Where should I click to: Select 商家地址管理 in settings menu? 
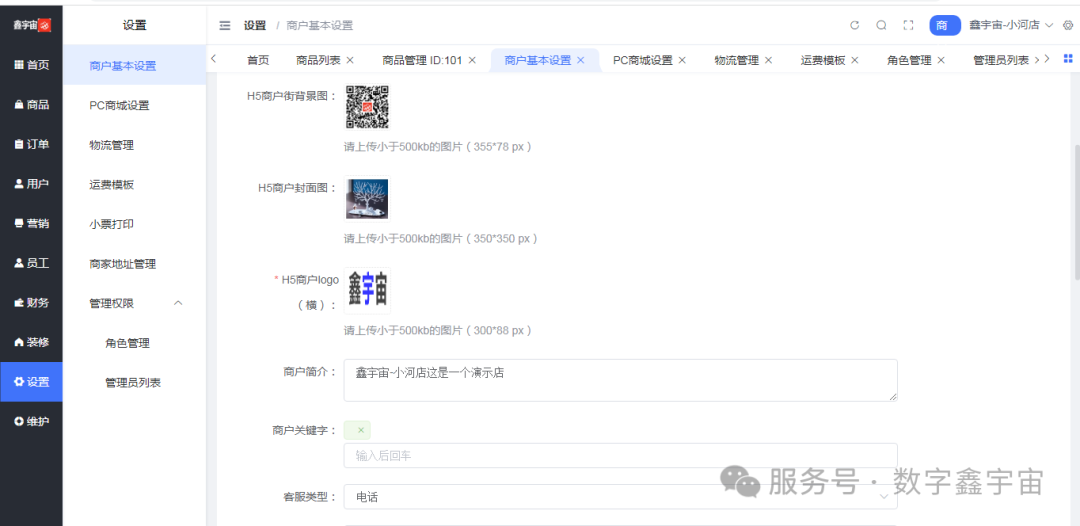pyautogui.click(x=134, y=264)
